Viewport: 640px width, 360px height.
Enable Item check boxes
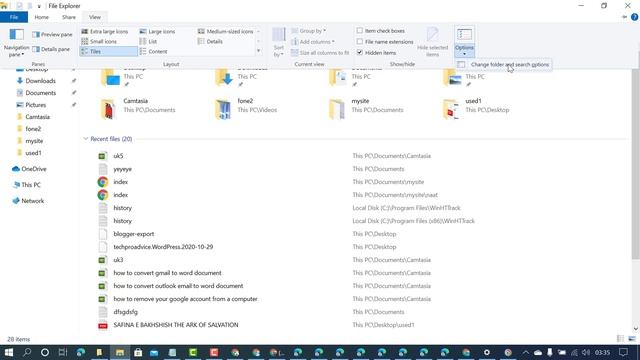point(360,31)
